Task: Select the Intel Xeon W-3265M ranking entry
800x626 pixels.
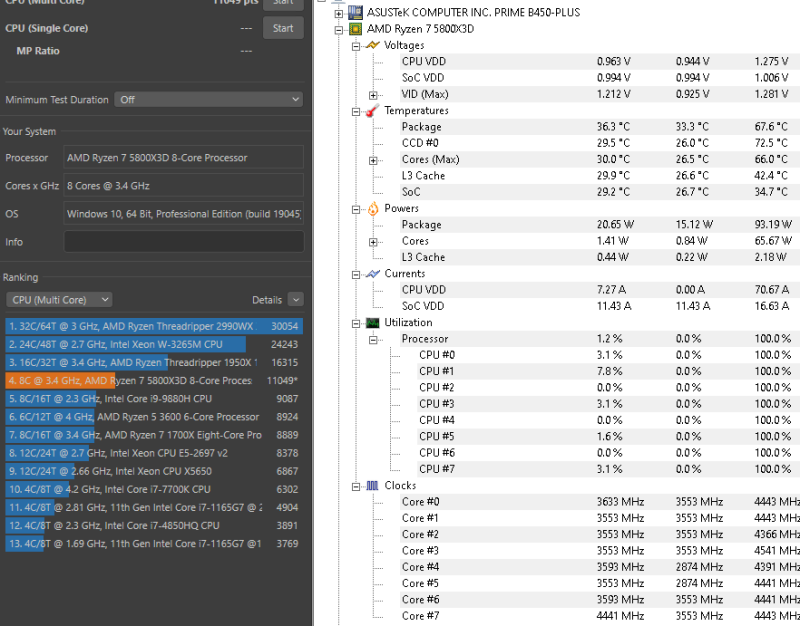Action: coord(154,344)
